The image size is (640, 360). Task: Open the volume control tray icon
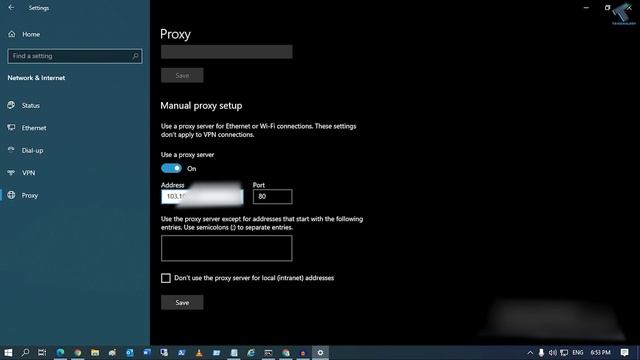[553, 353]
